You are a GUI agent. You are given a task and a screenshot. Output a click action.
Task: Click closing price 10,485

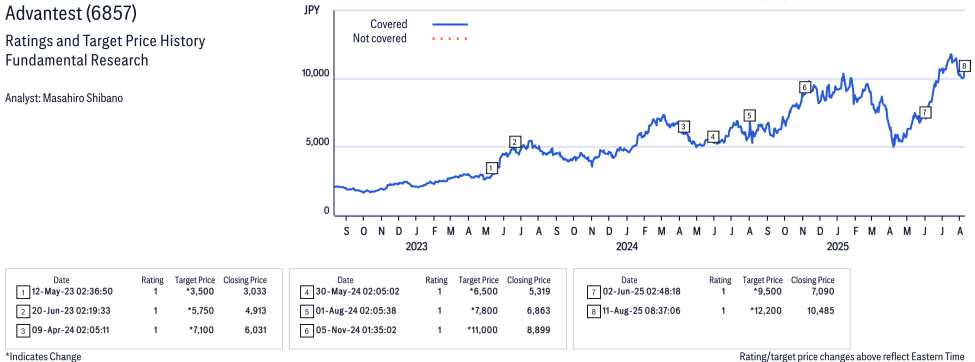[821, 310]
